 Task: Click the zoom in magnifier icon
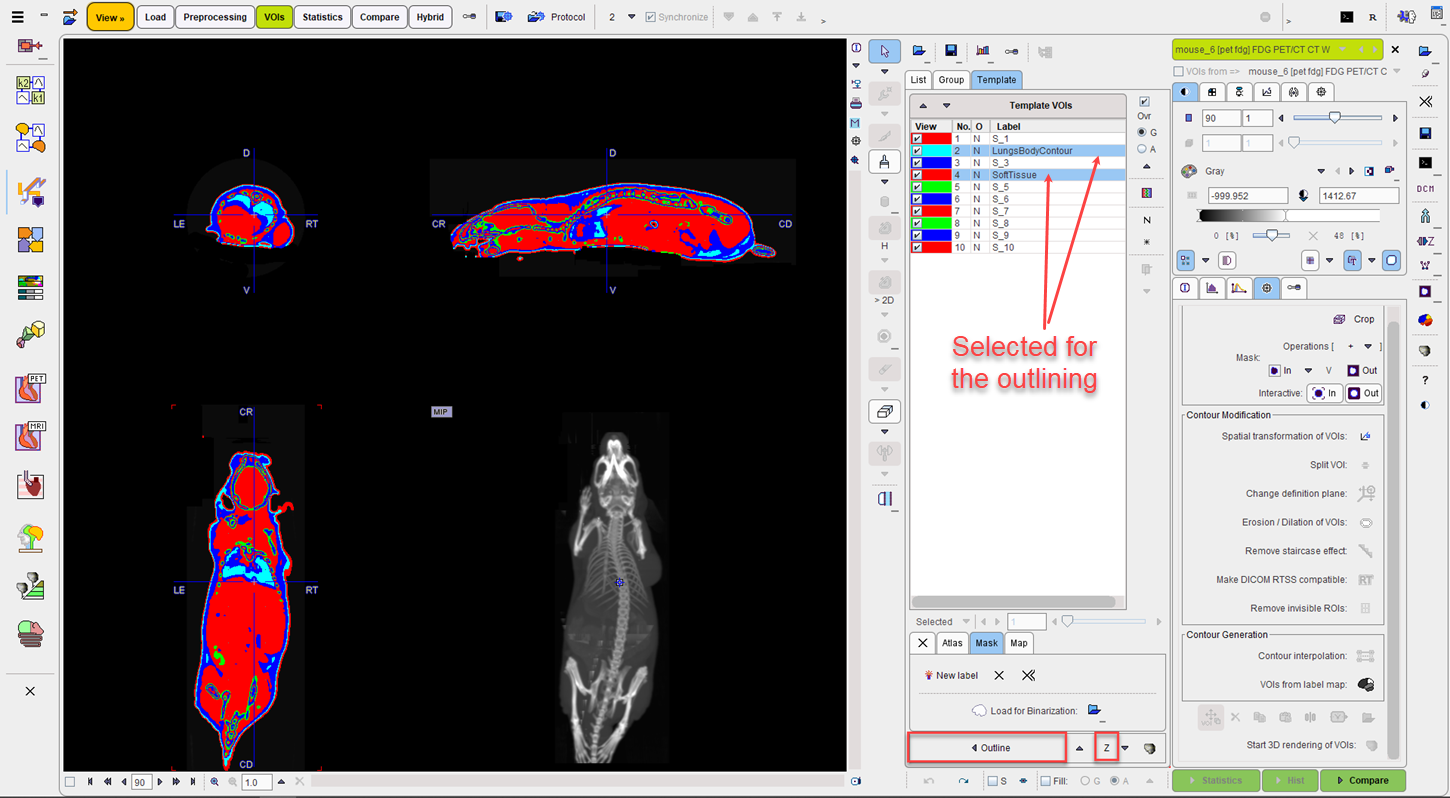pyautogui.click(x=215, y=782)
